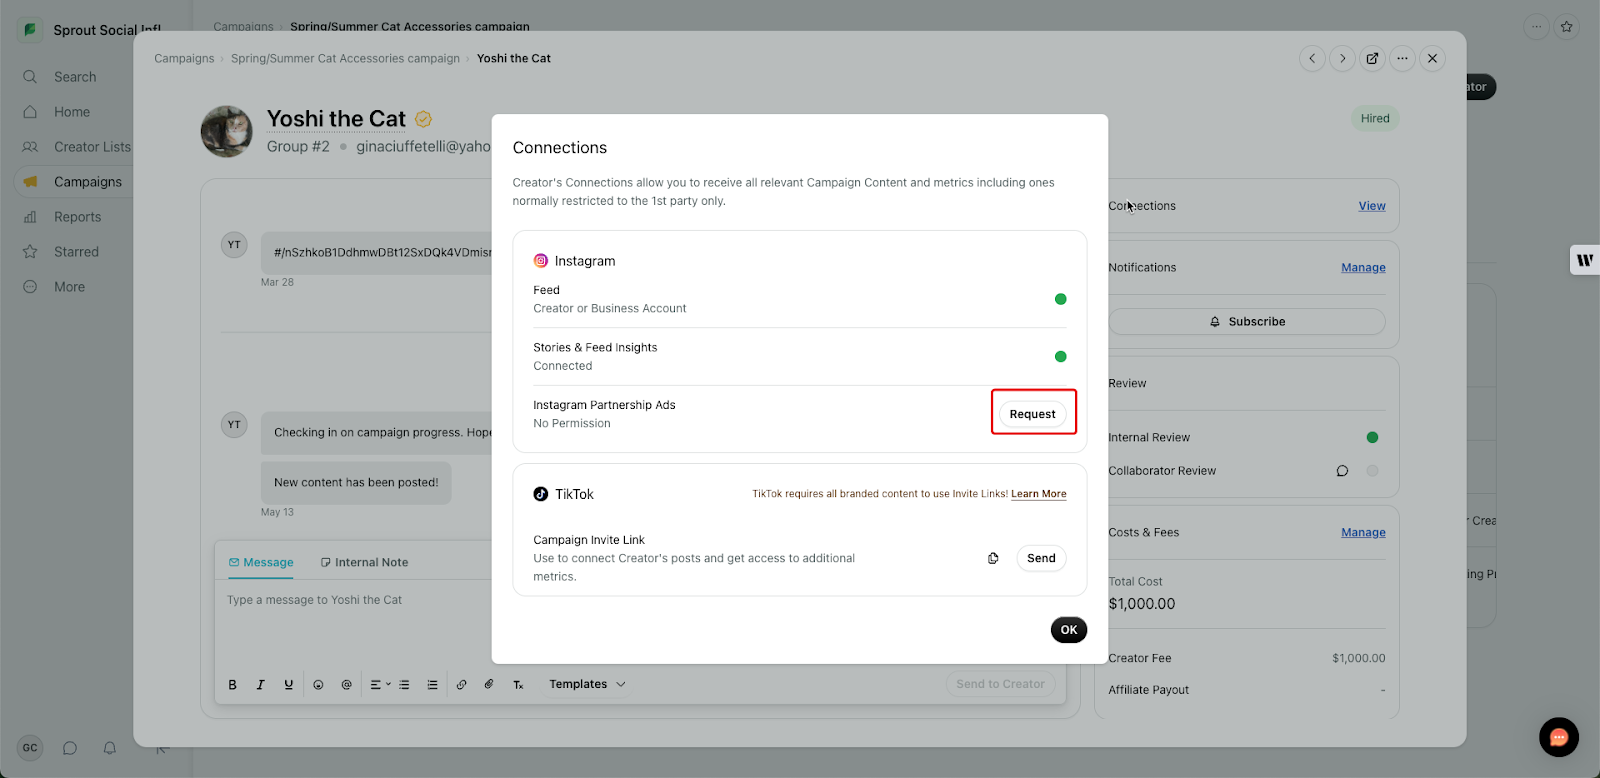The height and width of the screenshot is (778, 1600).
Task: Click the Instagram logo icon
Action: (x=541, y=261)
